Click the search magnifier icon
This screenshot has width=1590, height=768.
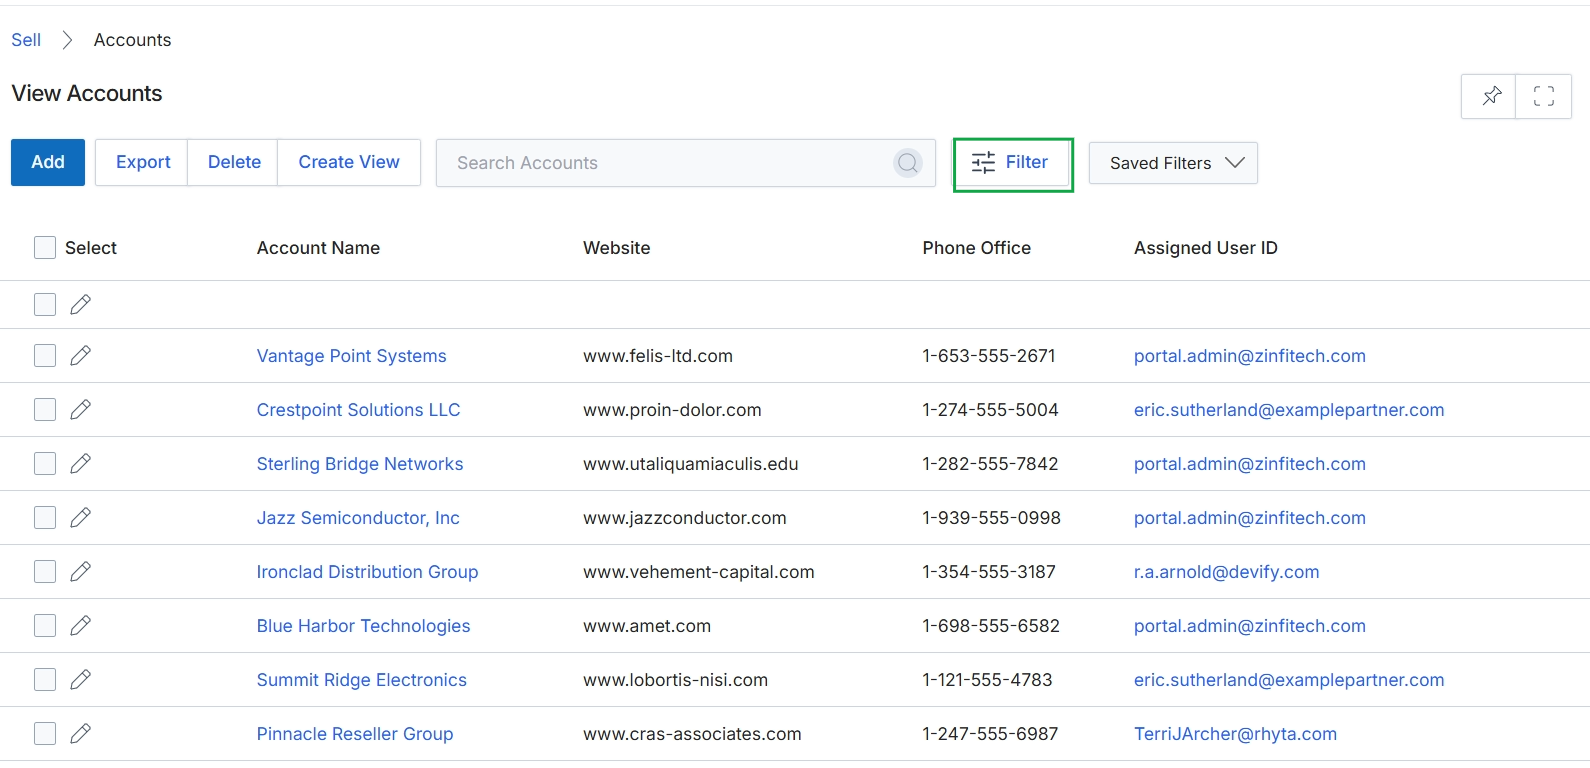coord(908,163)
